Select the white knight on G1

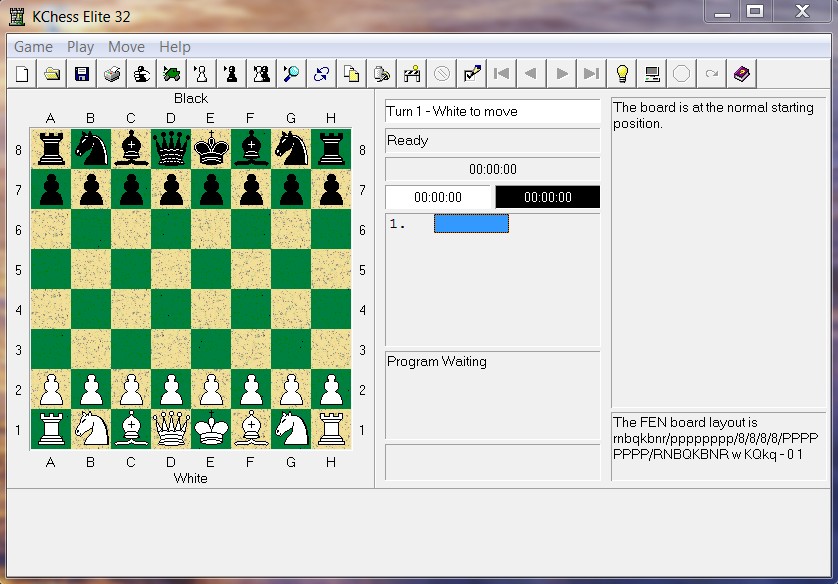pos(291,429)
